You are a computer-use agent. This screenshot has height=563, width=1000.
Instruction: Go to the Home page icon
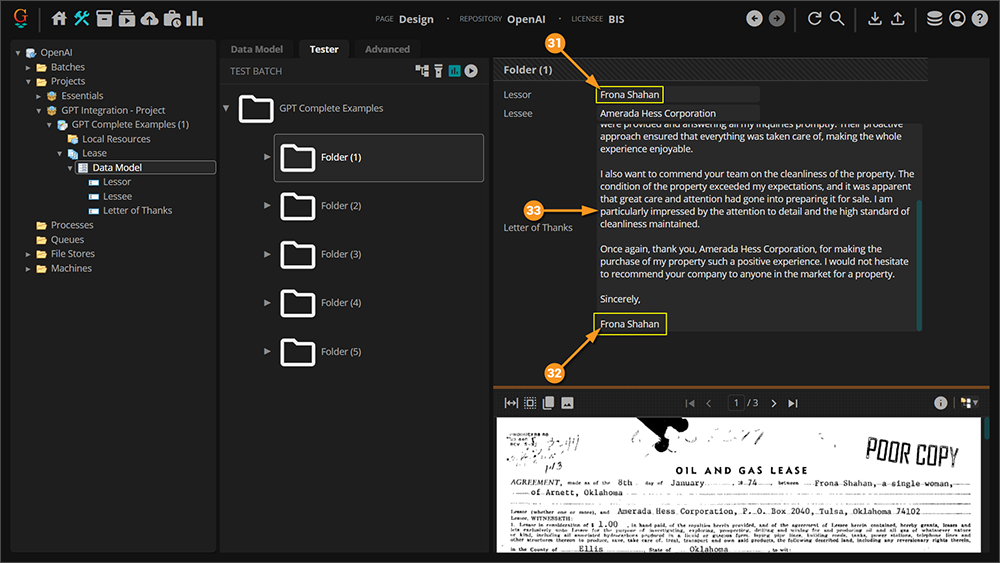pyautogui.click(x=59, y=18)
